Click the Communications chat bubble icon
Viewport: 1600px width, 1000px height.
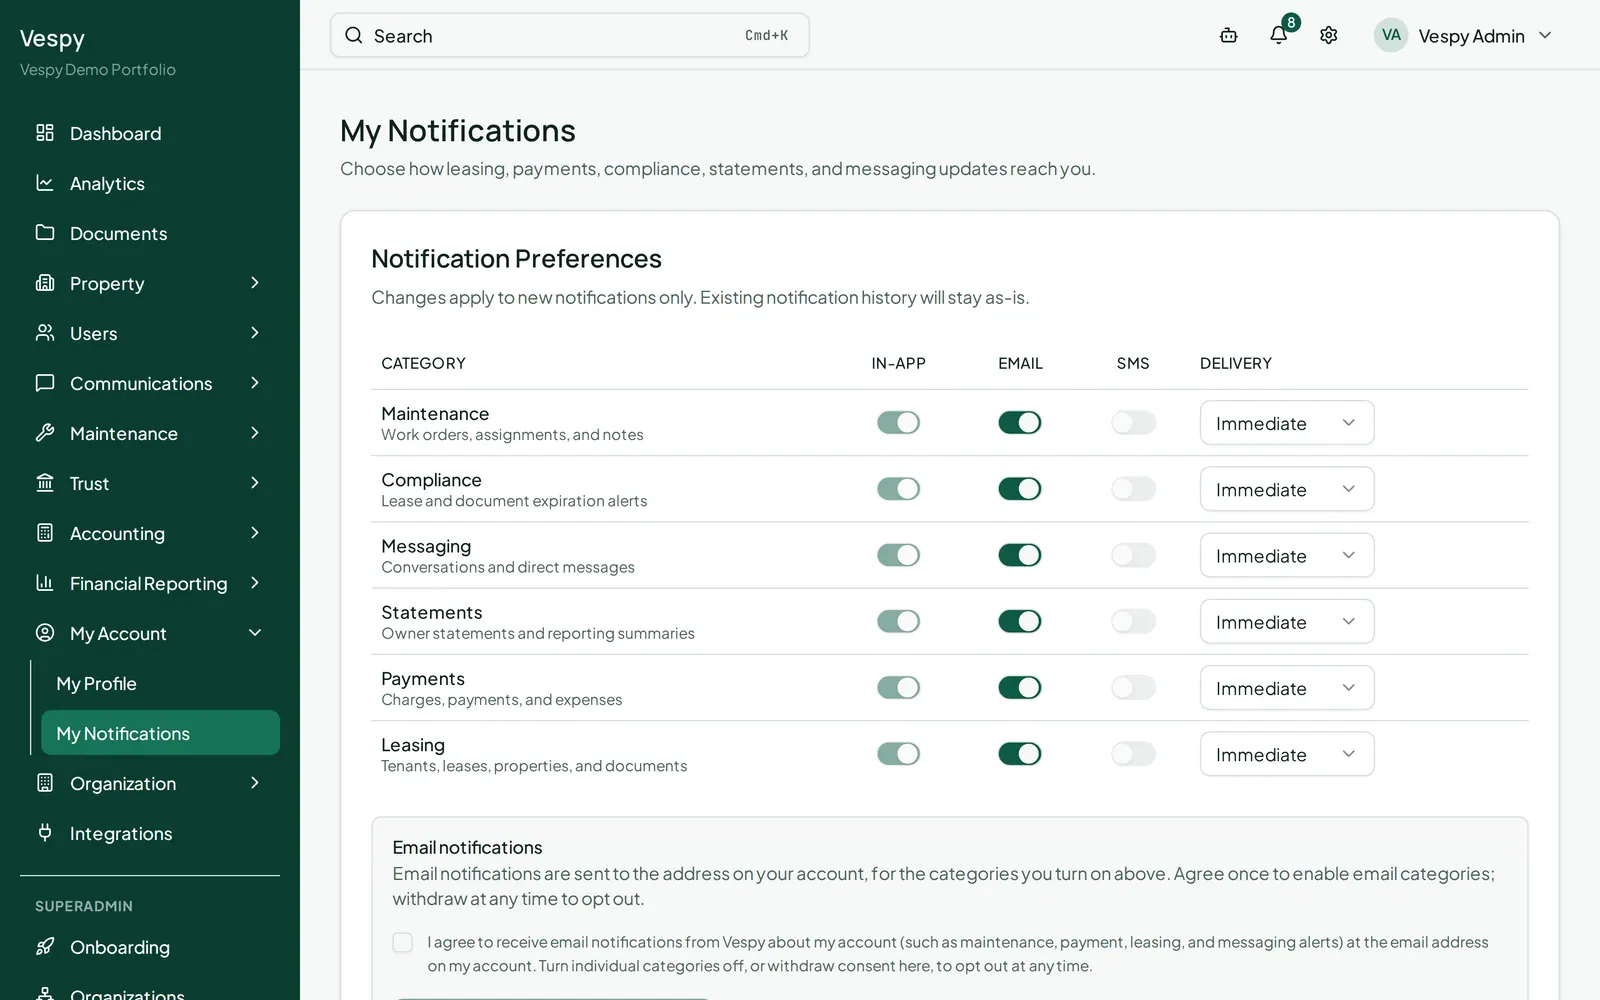(x=45, y=383)
